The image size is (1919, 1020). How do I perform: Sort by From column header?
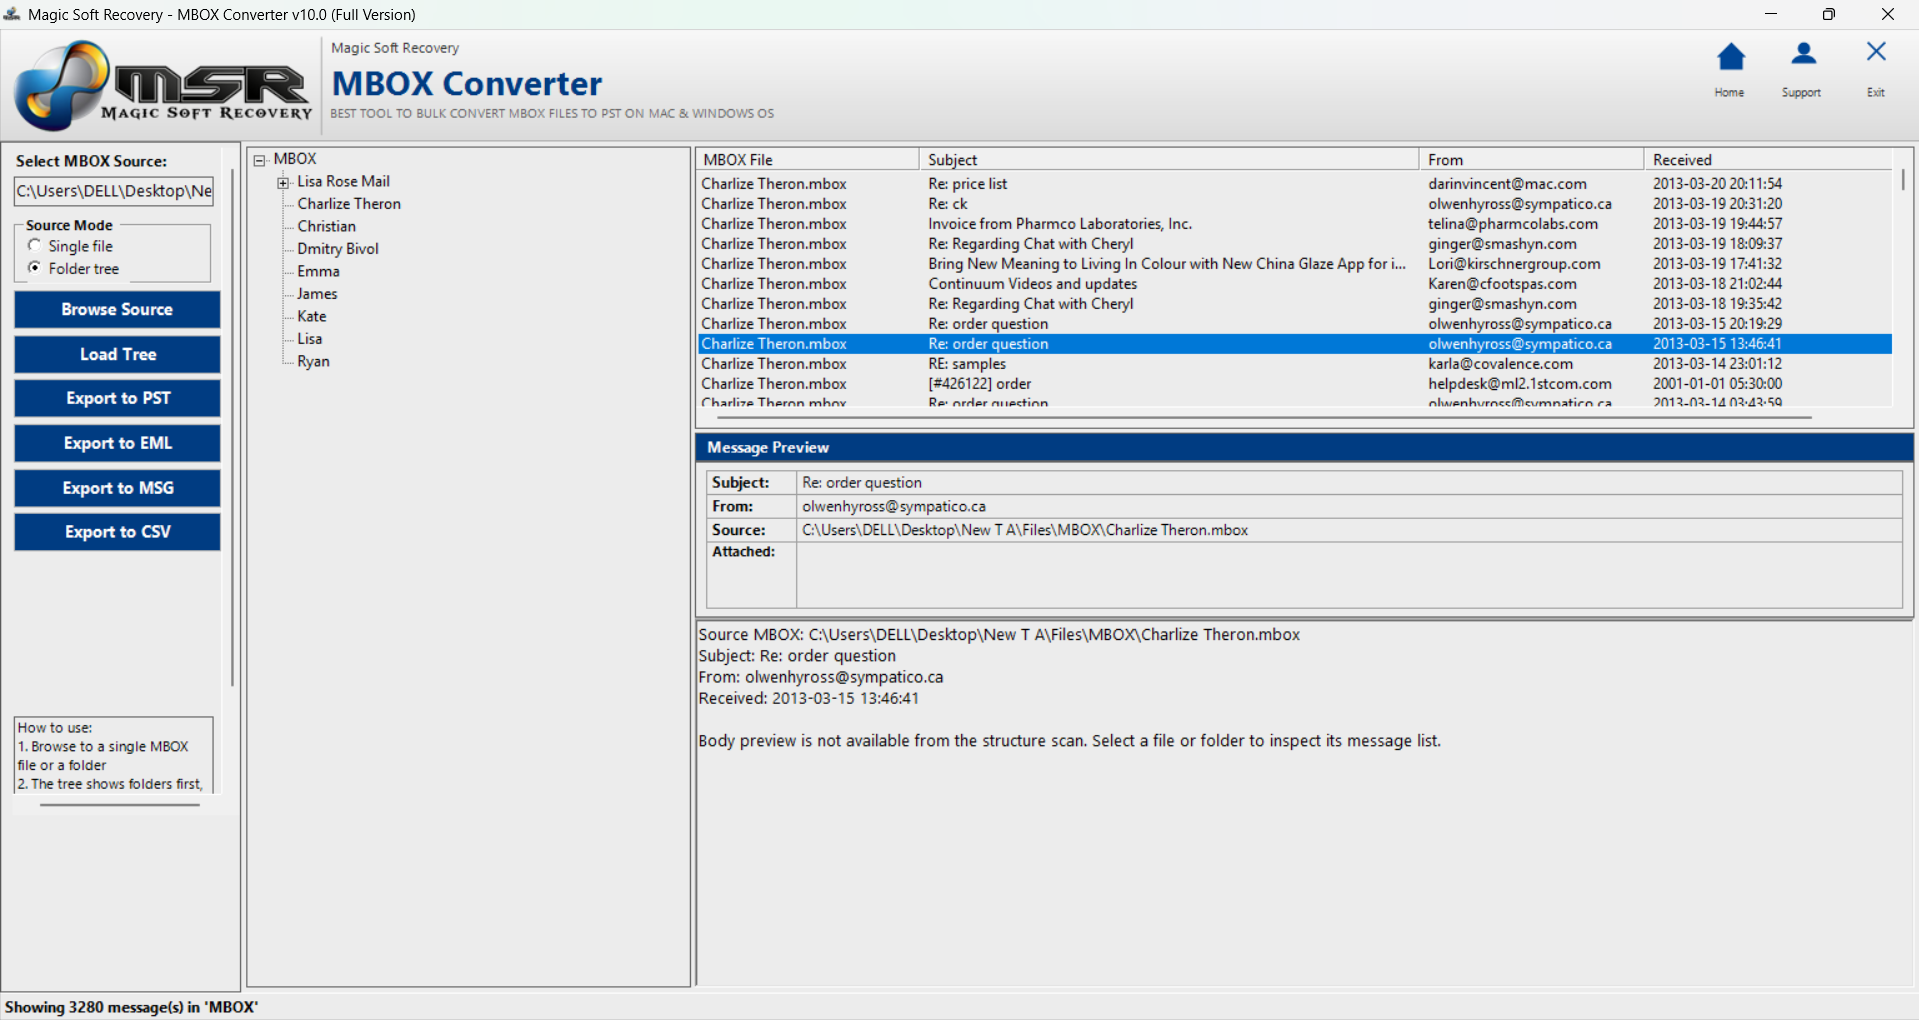point(1531,160)
